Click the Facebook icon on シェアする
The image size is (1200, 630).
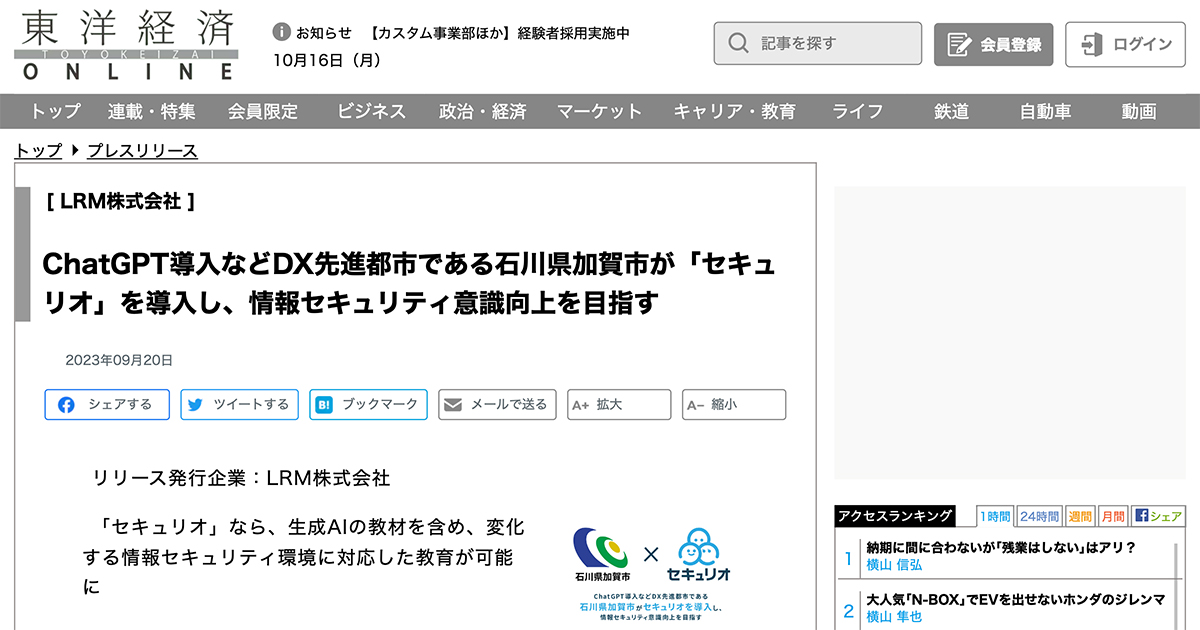click(x=66, y=405)
